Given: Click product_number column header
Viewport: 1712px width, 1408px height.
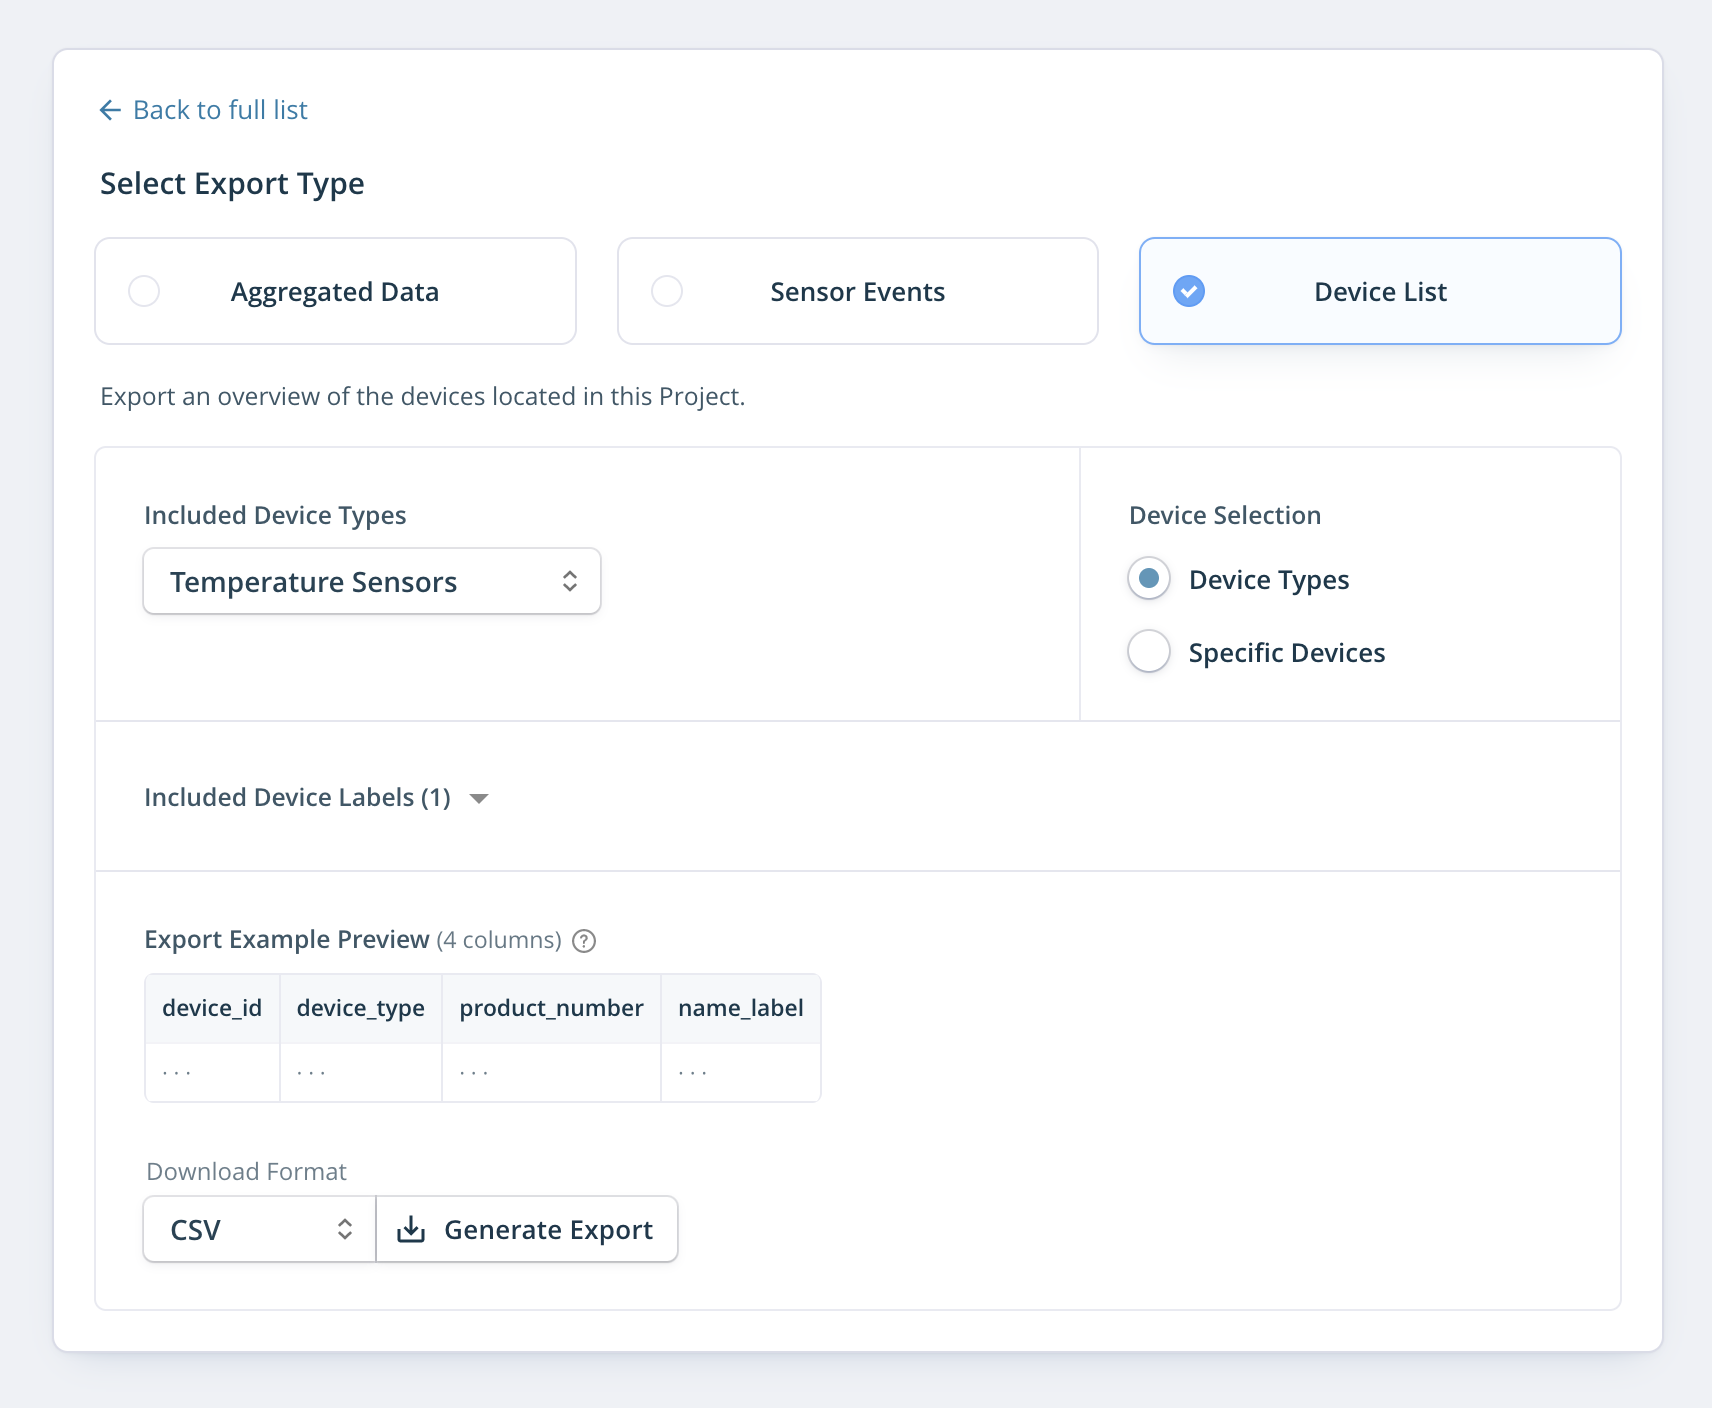Looking at the screenshot, I should coord(551,1008).
